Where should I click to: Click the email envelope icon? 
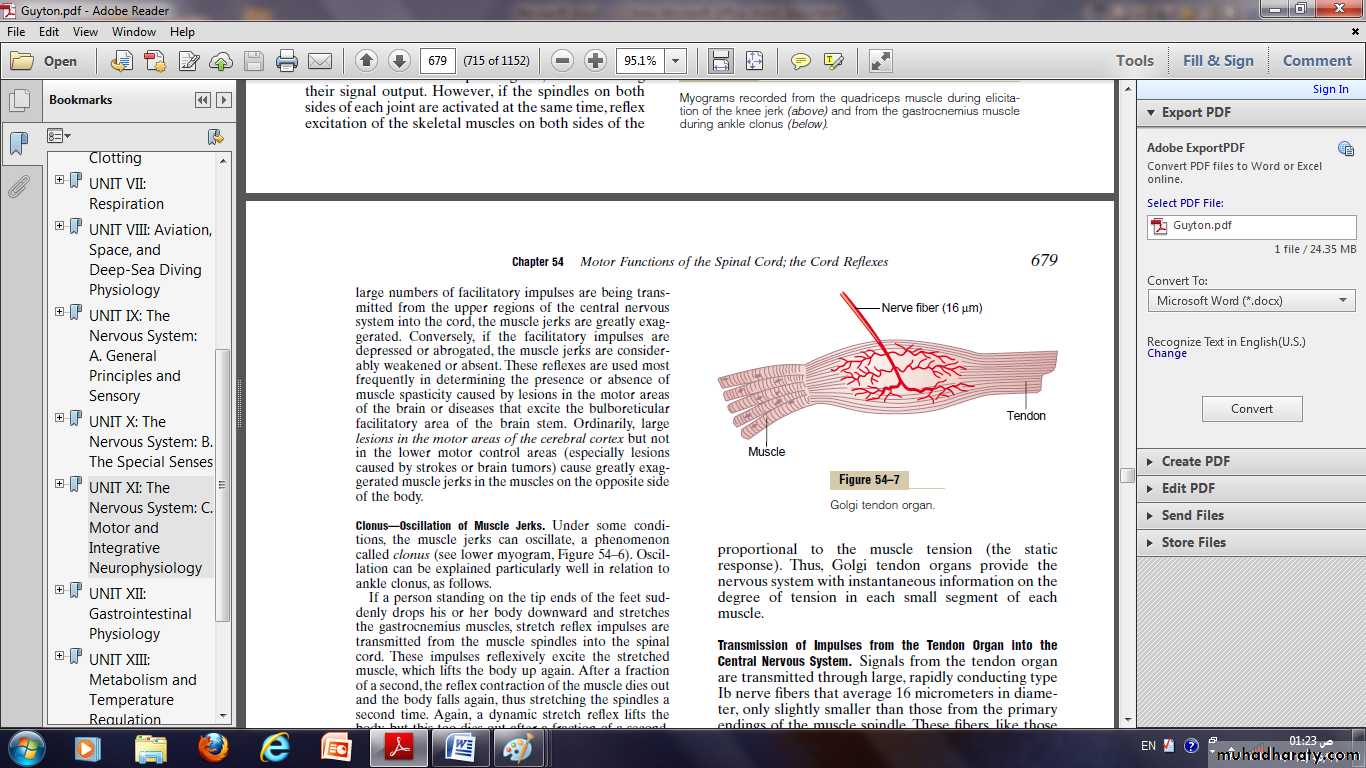[x=320, y=61]
